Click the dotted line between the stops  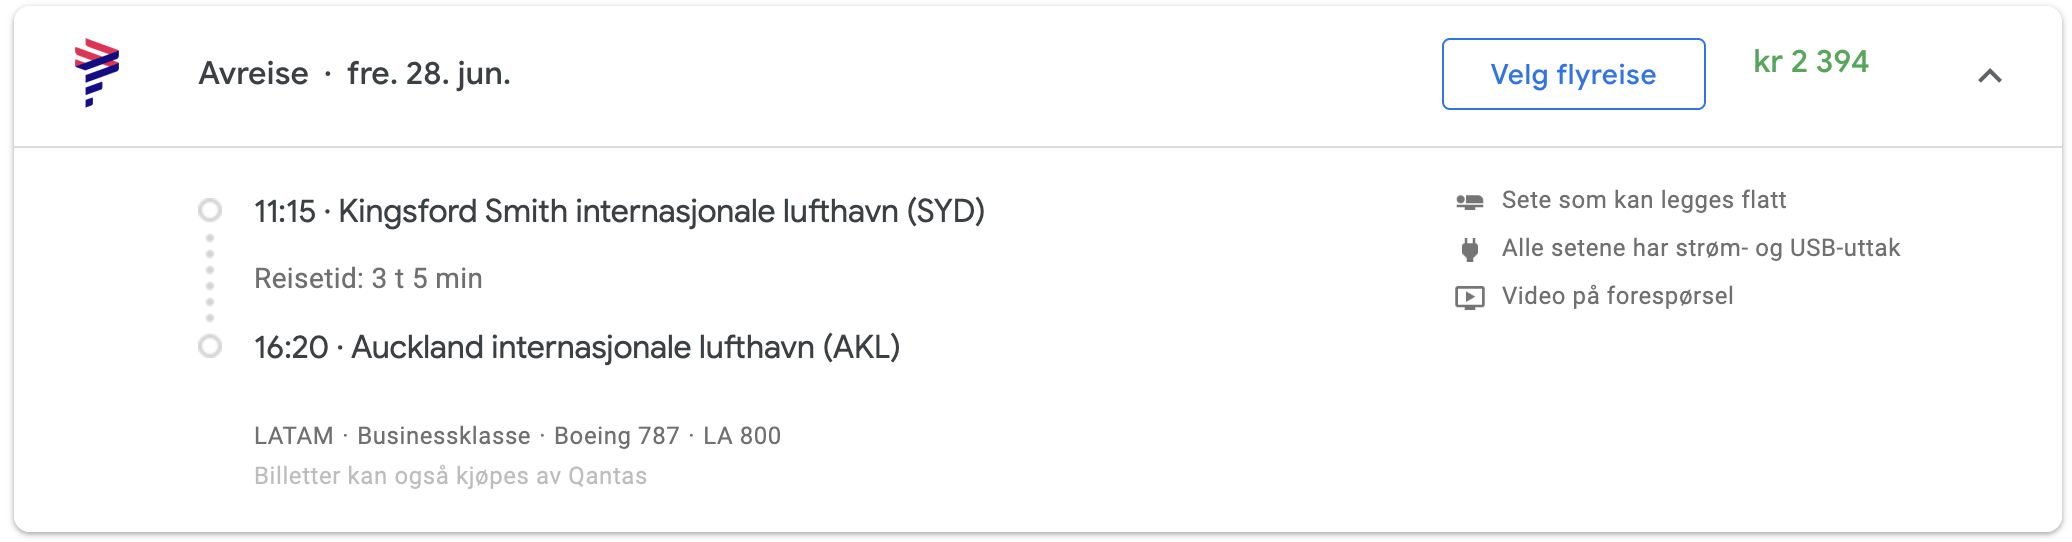210,278
